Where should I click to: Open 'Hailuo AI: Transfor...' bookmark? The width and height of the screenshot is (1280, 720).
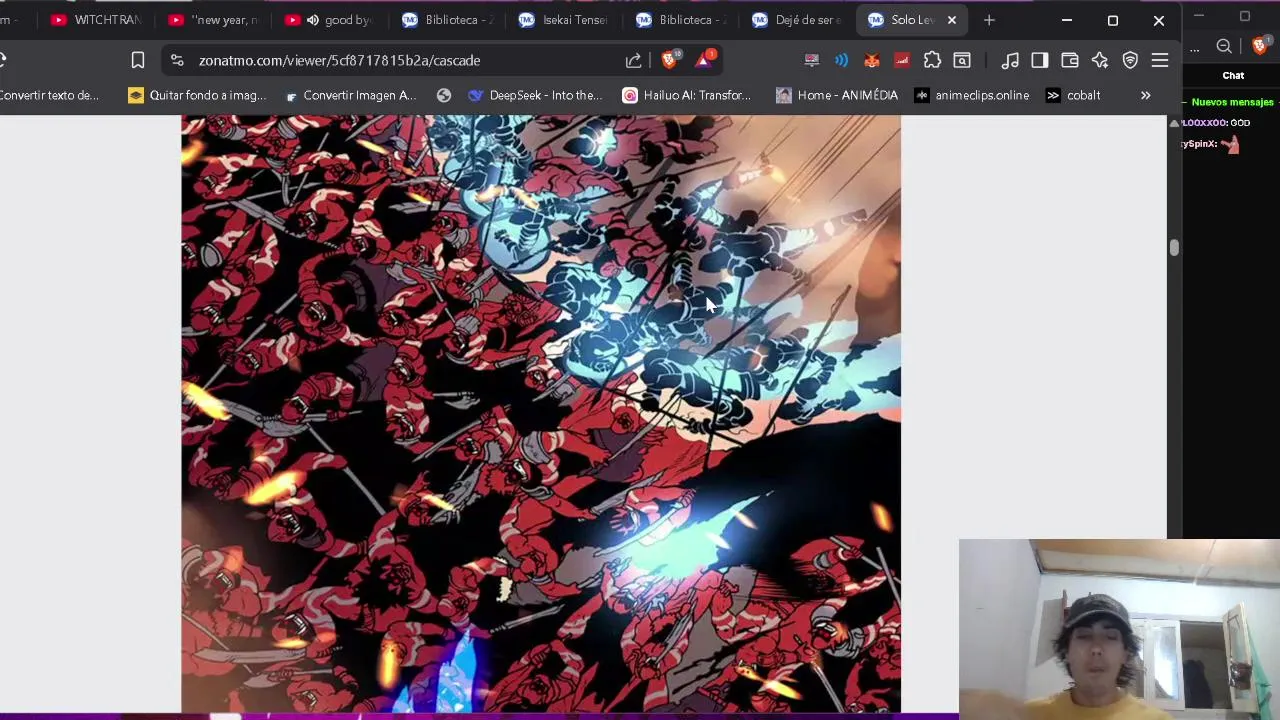point(687,95)
